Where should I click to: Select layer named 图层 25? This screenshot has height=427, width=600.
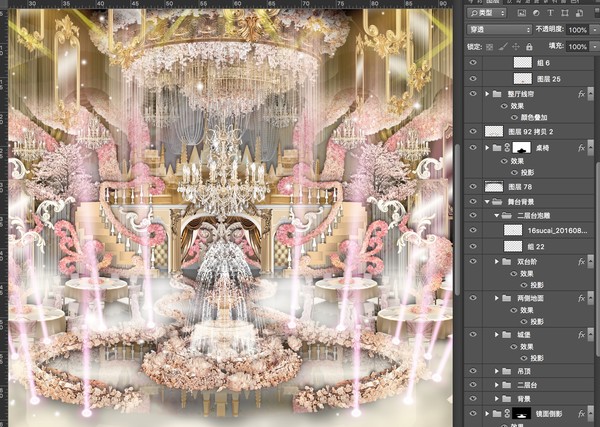549,79
